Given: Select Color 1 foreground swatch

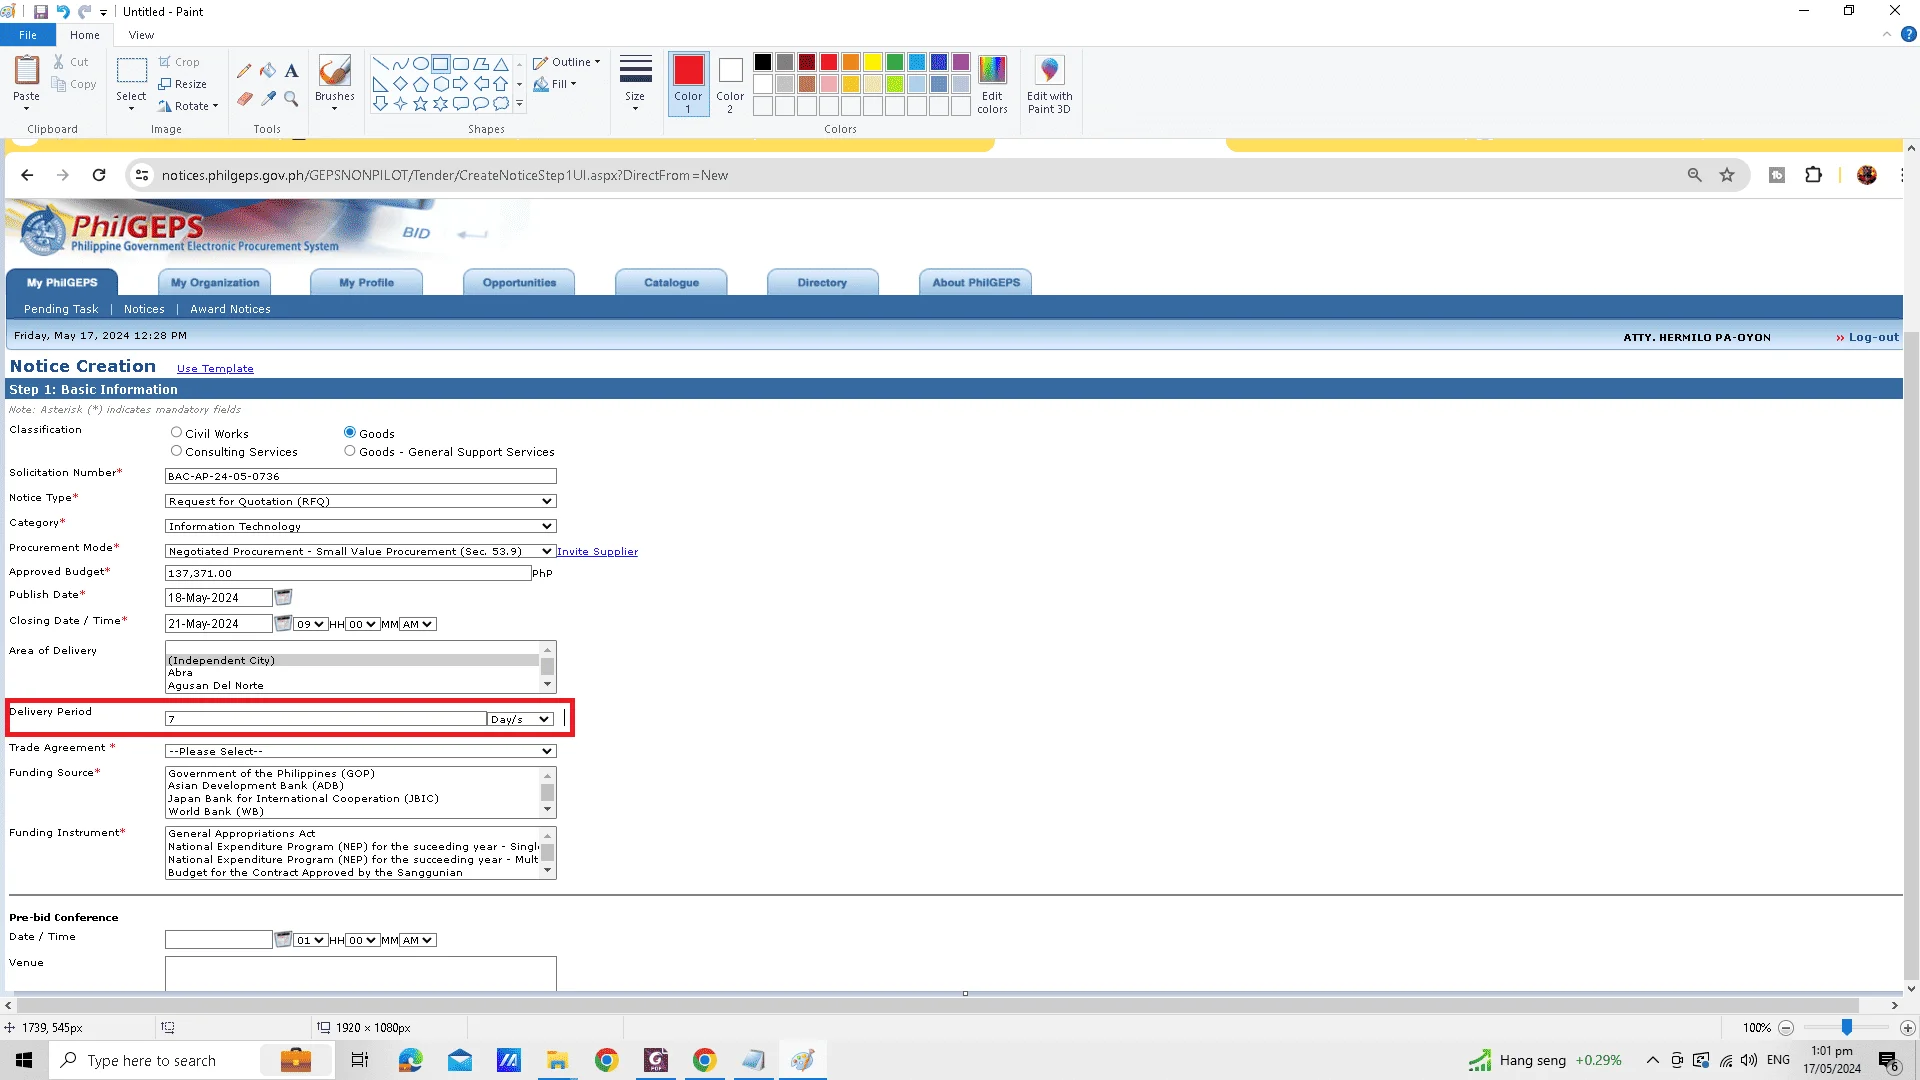Looking at the screenshot, I should 688,84.
